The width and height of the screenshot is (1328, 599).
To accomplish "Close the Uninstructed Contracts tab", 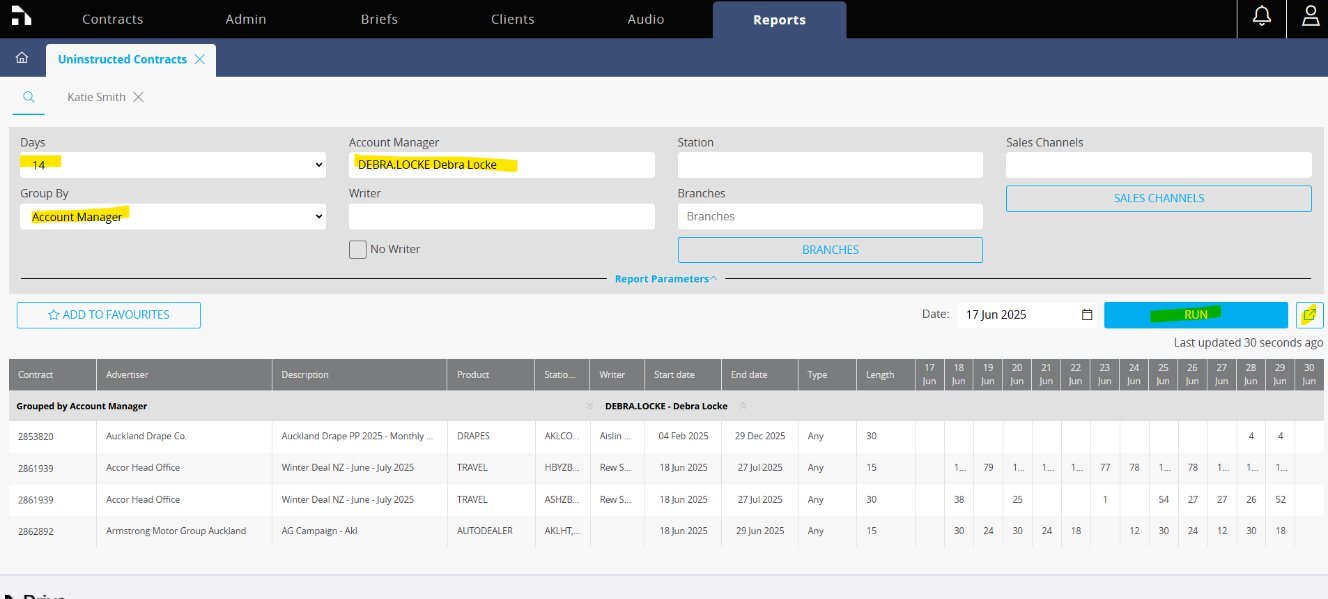I will click(x=200, y=59).
